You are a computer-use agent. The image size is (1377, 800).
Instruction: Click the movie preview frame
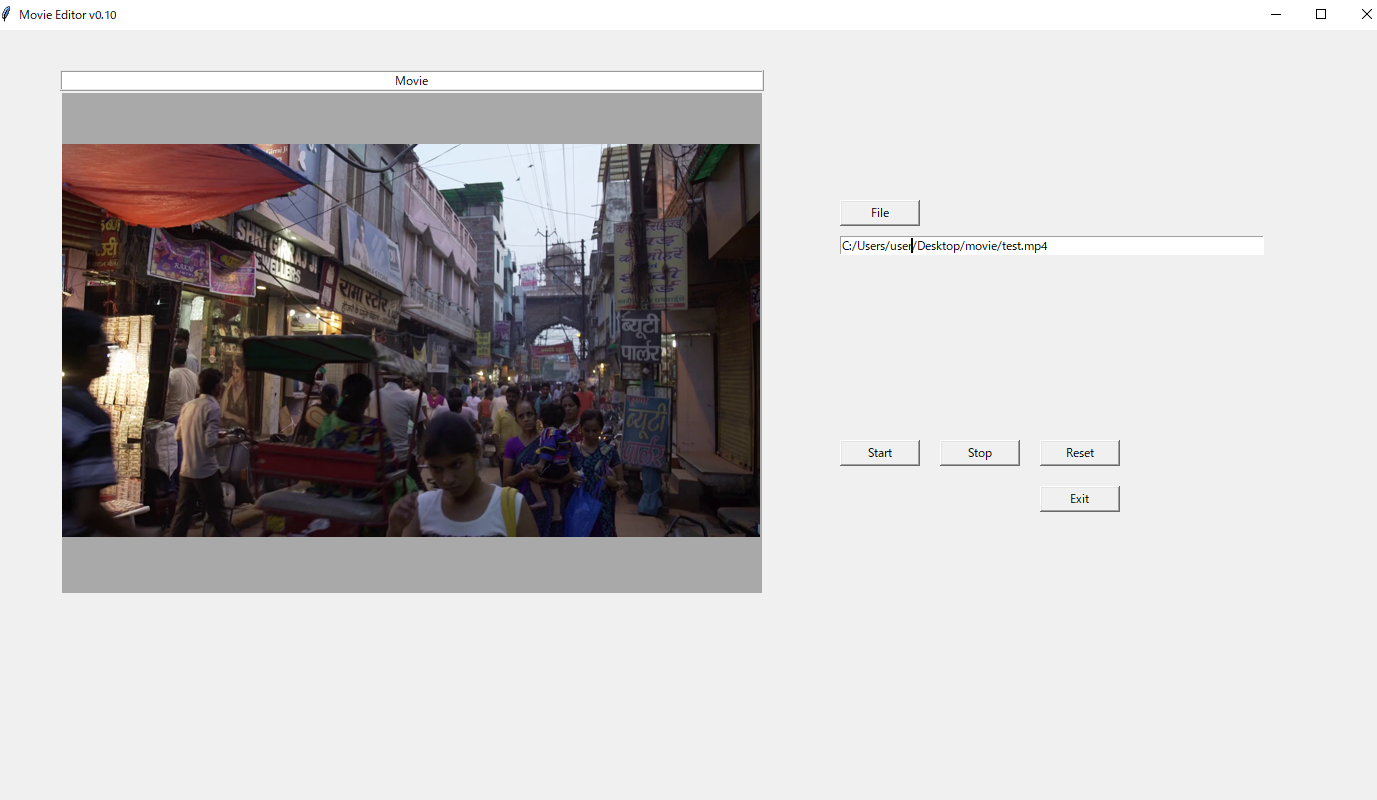(412, 343)
